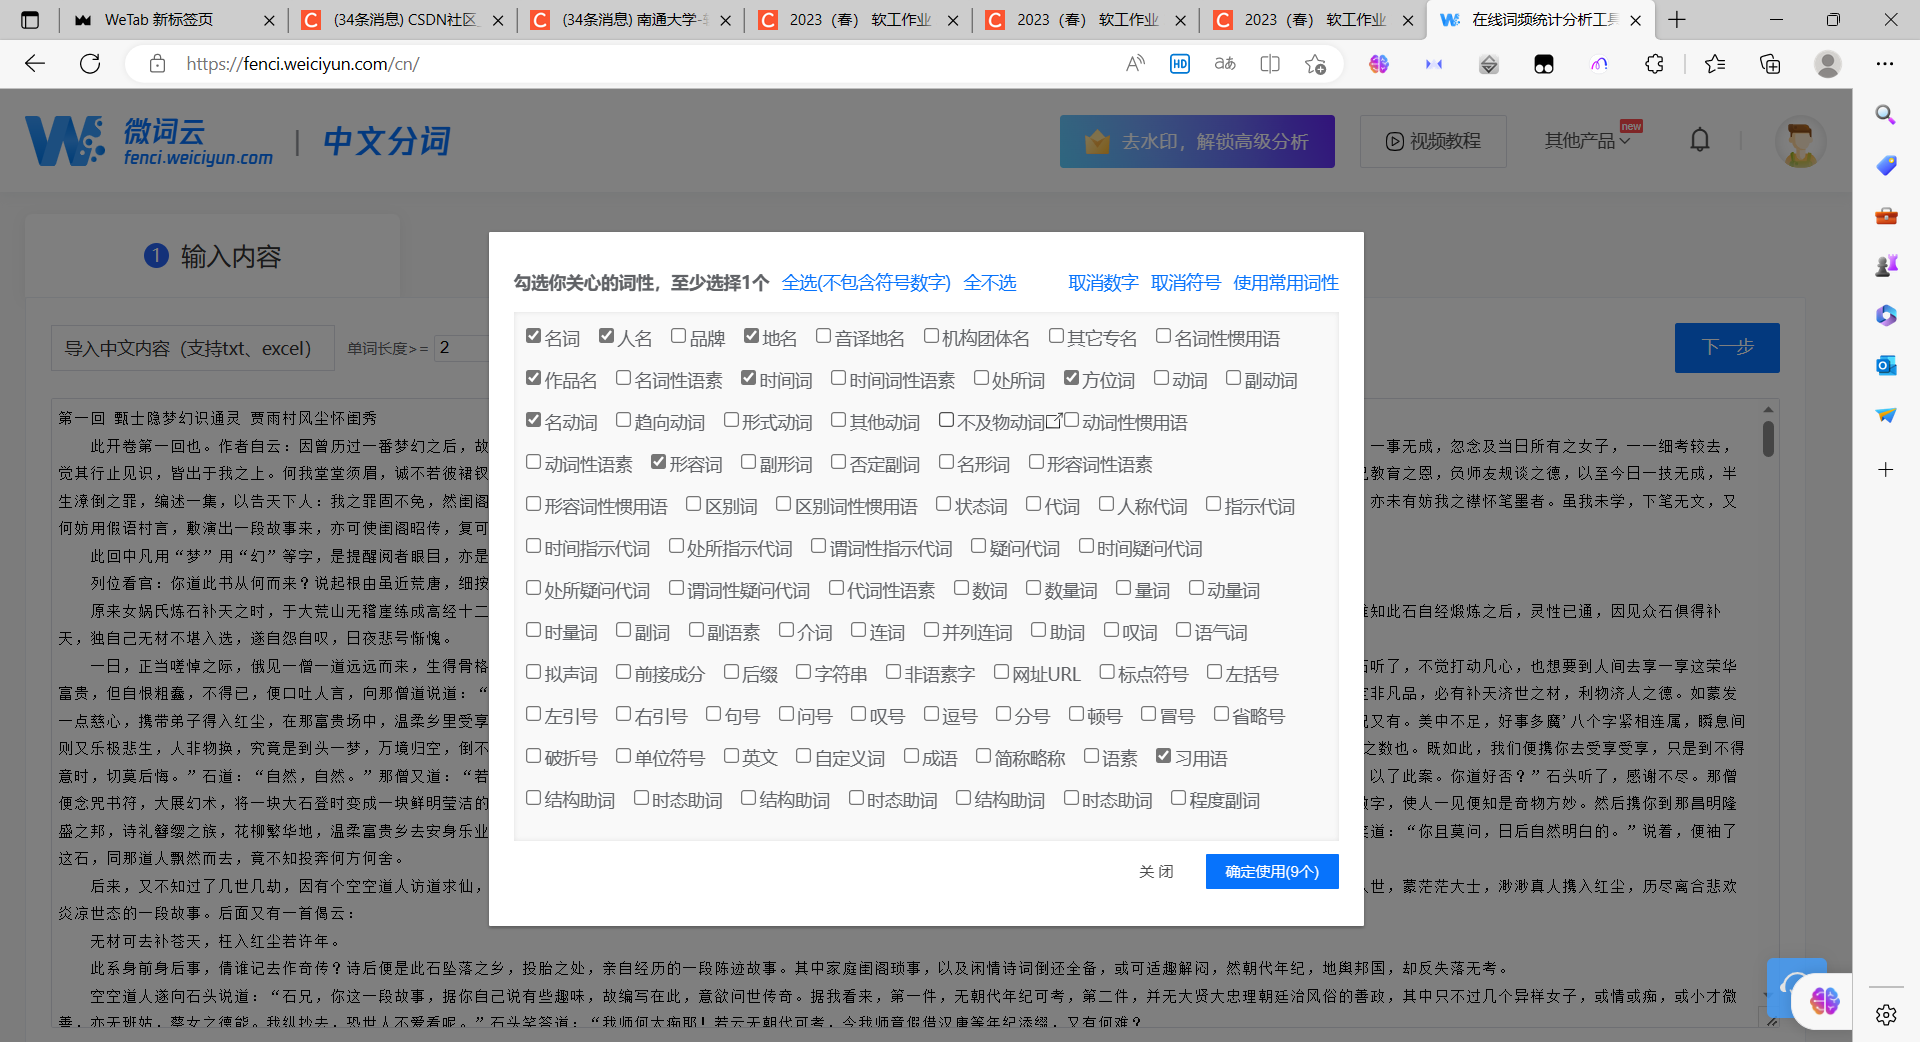1920x1042 pixels.
Task: Check the 动词 checkbox
Action: pyautogui.click(x=1162, y=378)
